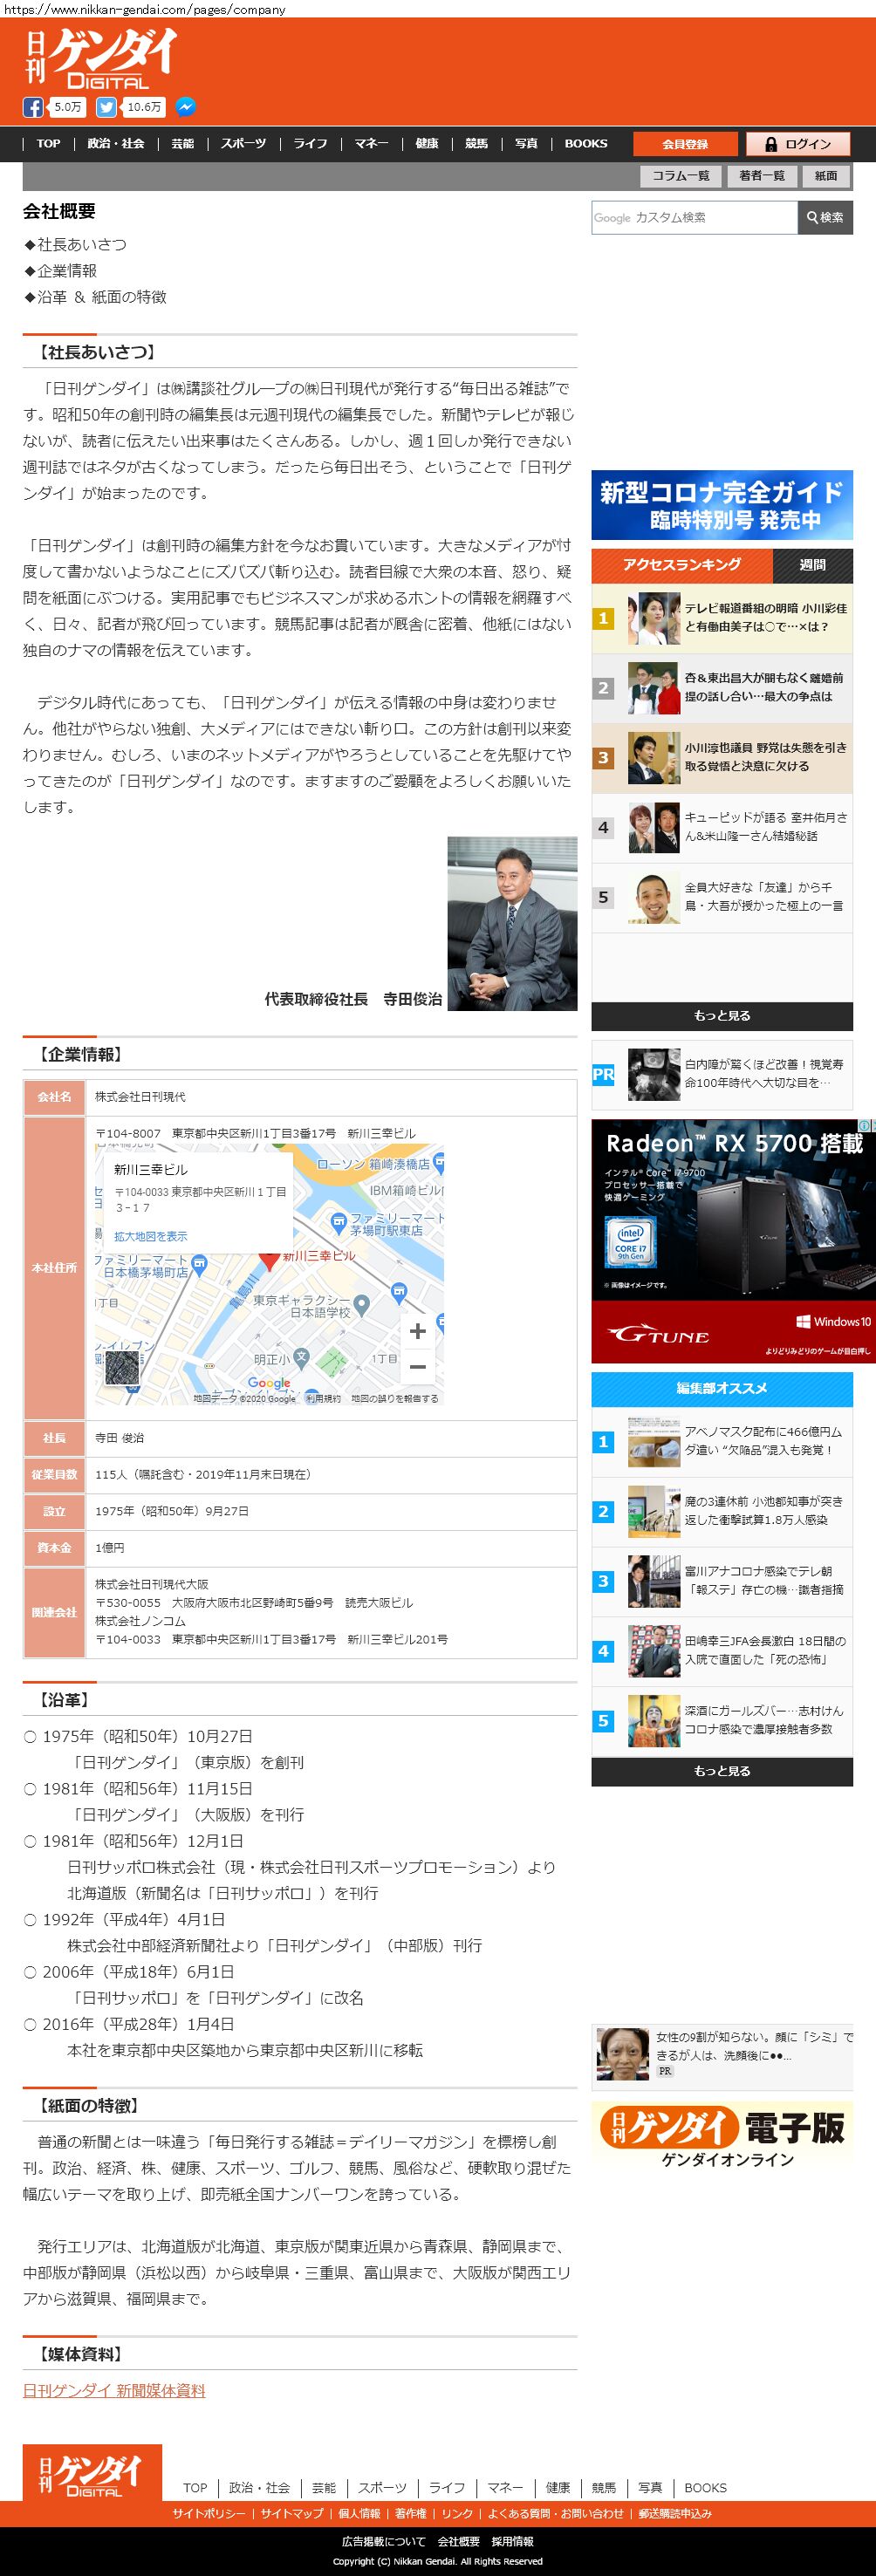Open the Messenger icon in header

pyautogui.click(x=185, y=107)
